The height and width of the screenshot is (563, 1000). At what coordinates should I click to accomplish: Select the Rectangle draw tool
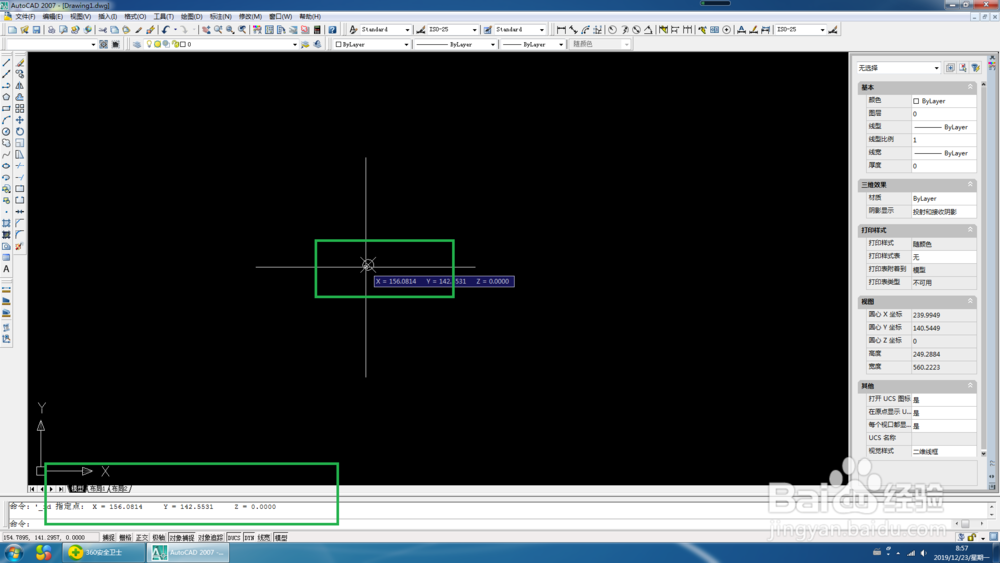pyautogui.click(x=6, y=108)
